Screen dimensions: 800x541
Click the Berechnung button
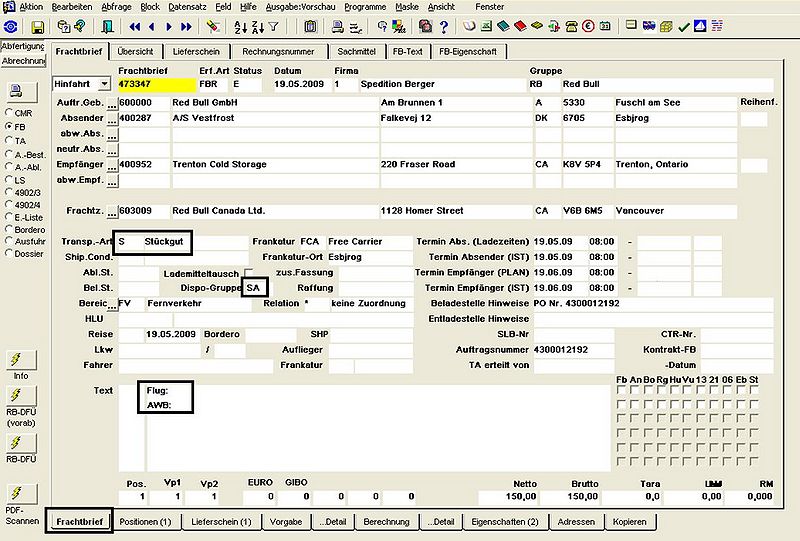[386, 522]
